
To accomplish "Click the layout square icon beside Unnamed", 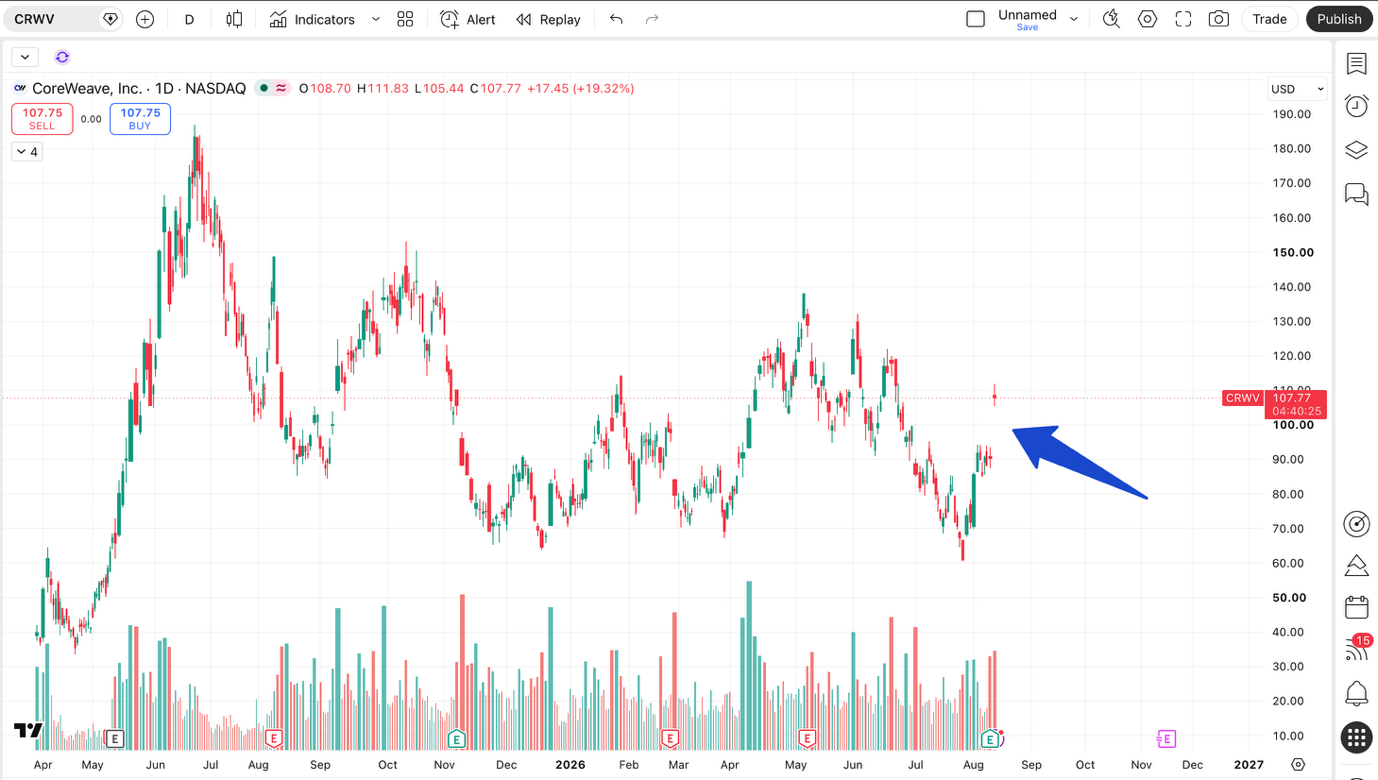I will point(976,19).
